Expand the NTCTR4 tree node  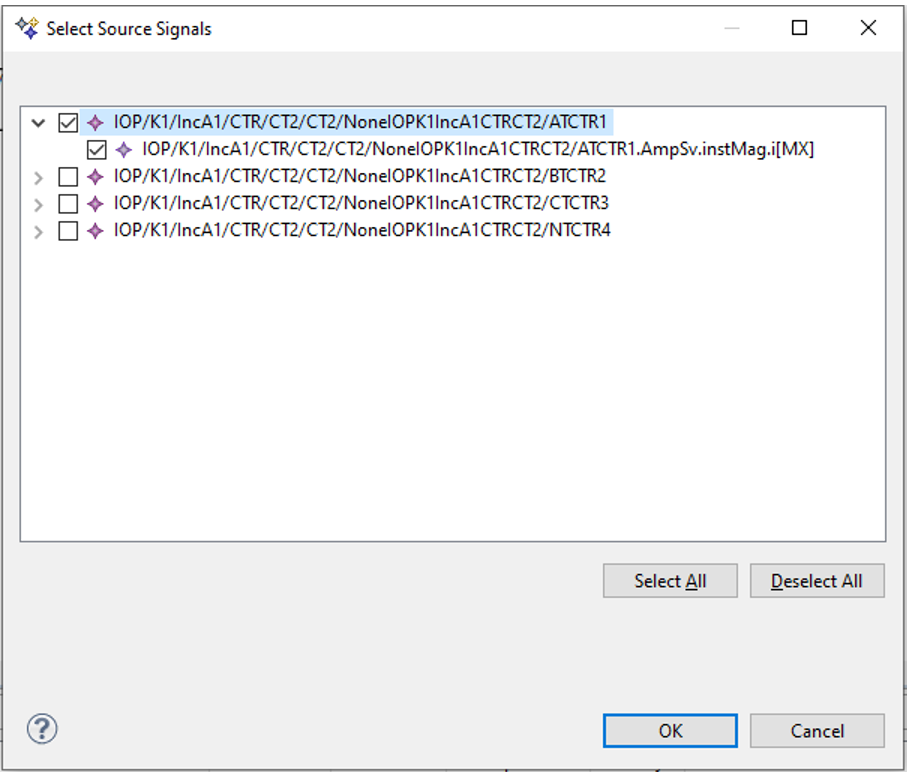[x=39, y=232]
